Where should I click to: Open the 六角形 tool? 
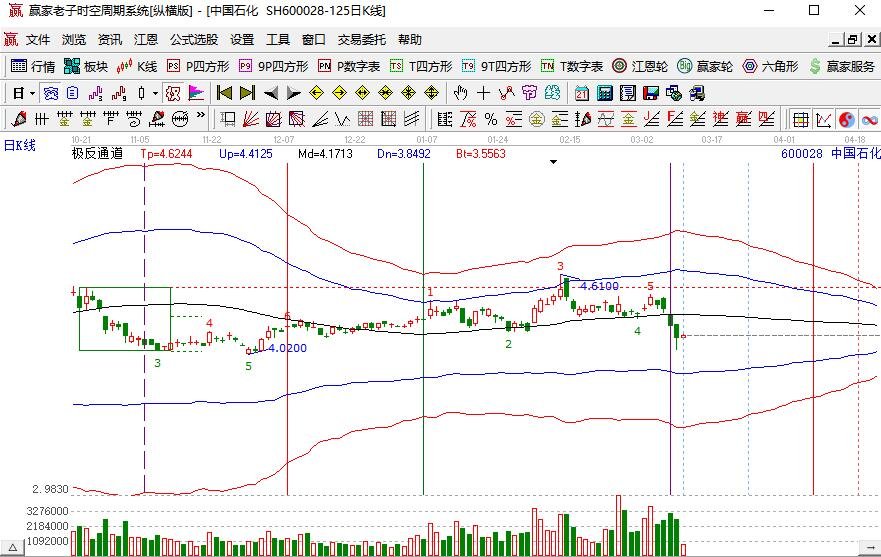770,66
